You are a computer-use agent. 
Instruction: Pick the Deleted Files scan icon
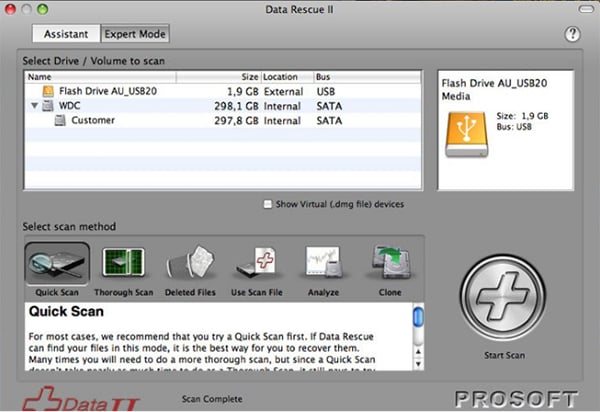click(191, 262)
